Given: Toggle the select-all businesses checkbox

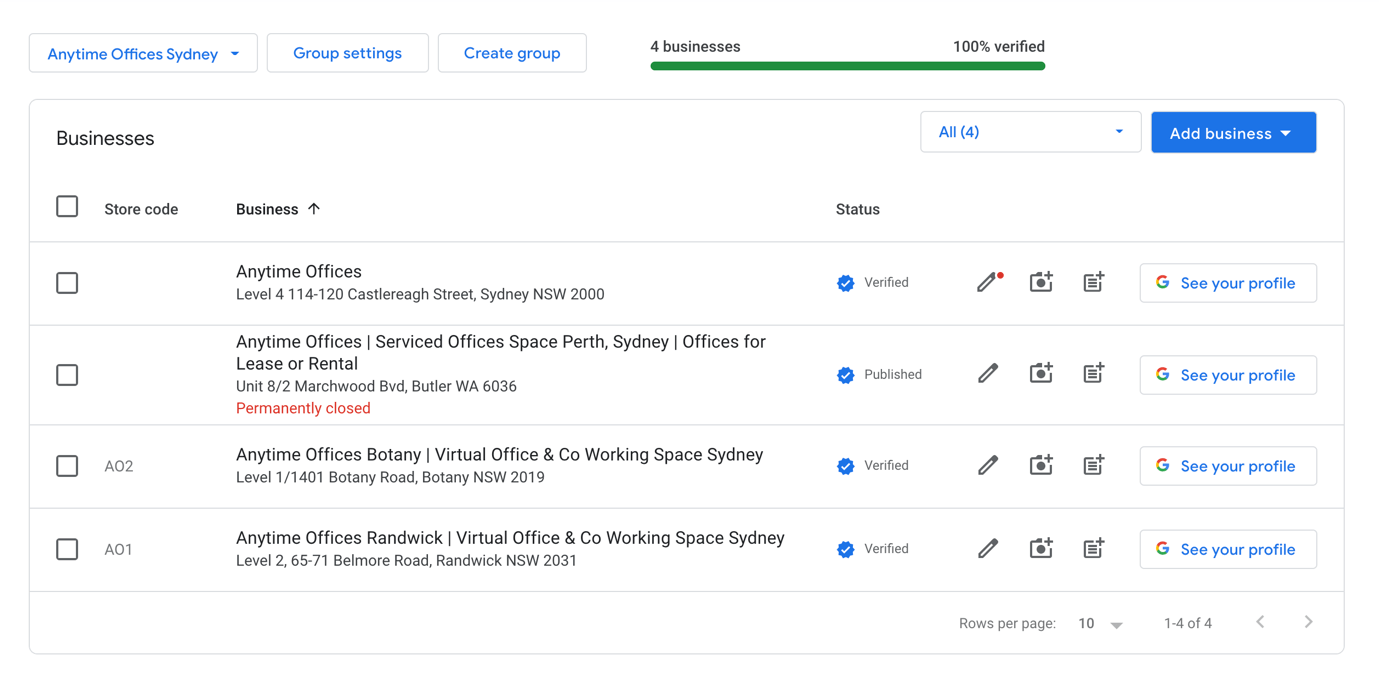Looking at the screenshot, I should click(67, 207).
